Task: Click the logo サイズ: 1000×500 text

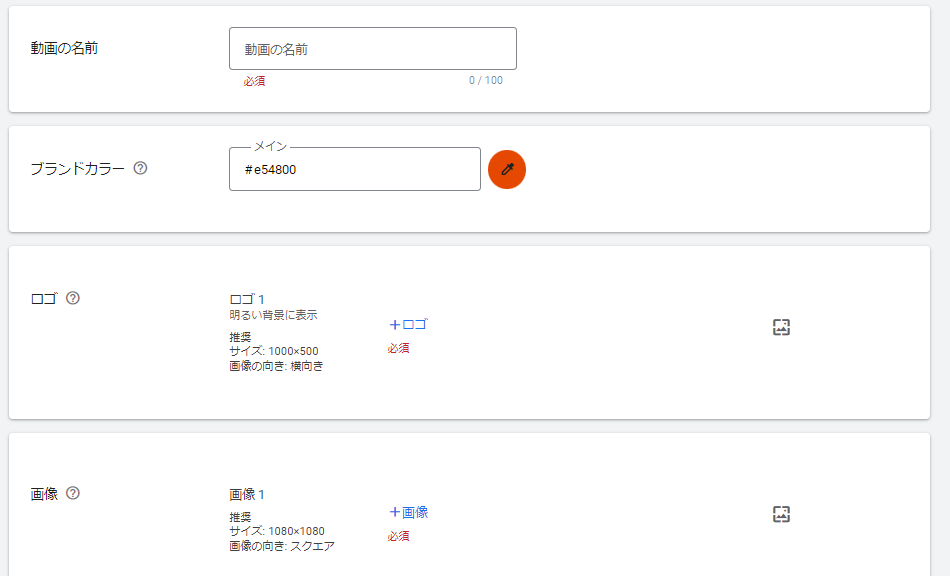Action: point(274,351)
